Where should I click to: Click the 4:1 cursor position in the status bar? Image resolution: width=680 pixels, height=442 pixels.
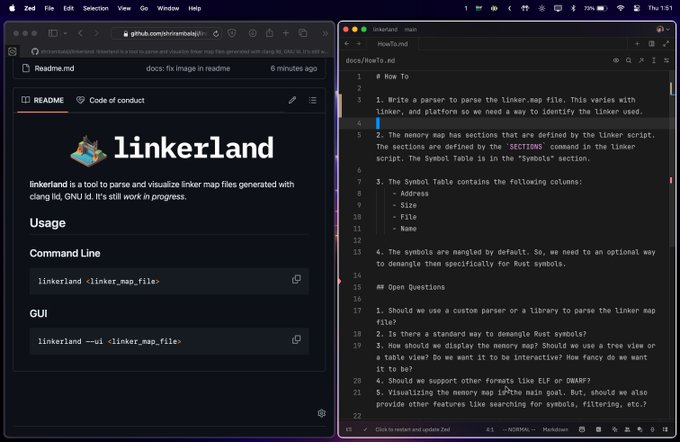[x=490, y=429]
